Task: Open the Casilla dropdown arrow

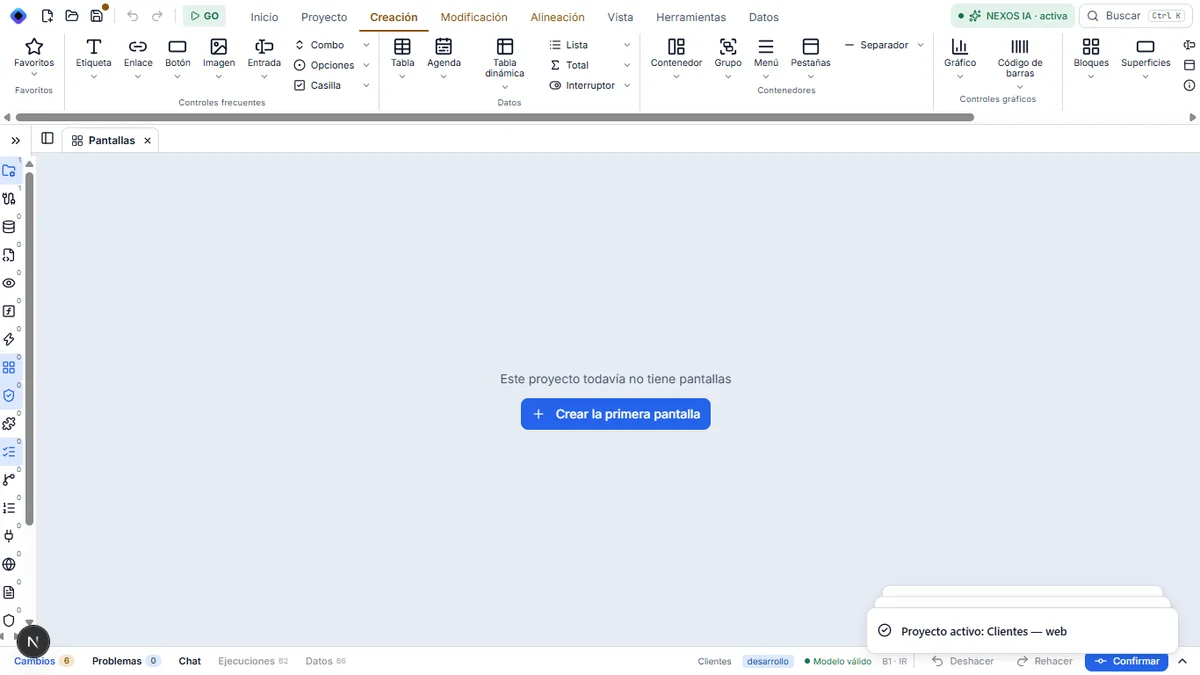Action: tap(366, 85)
